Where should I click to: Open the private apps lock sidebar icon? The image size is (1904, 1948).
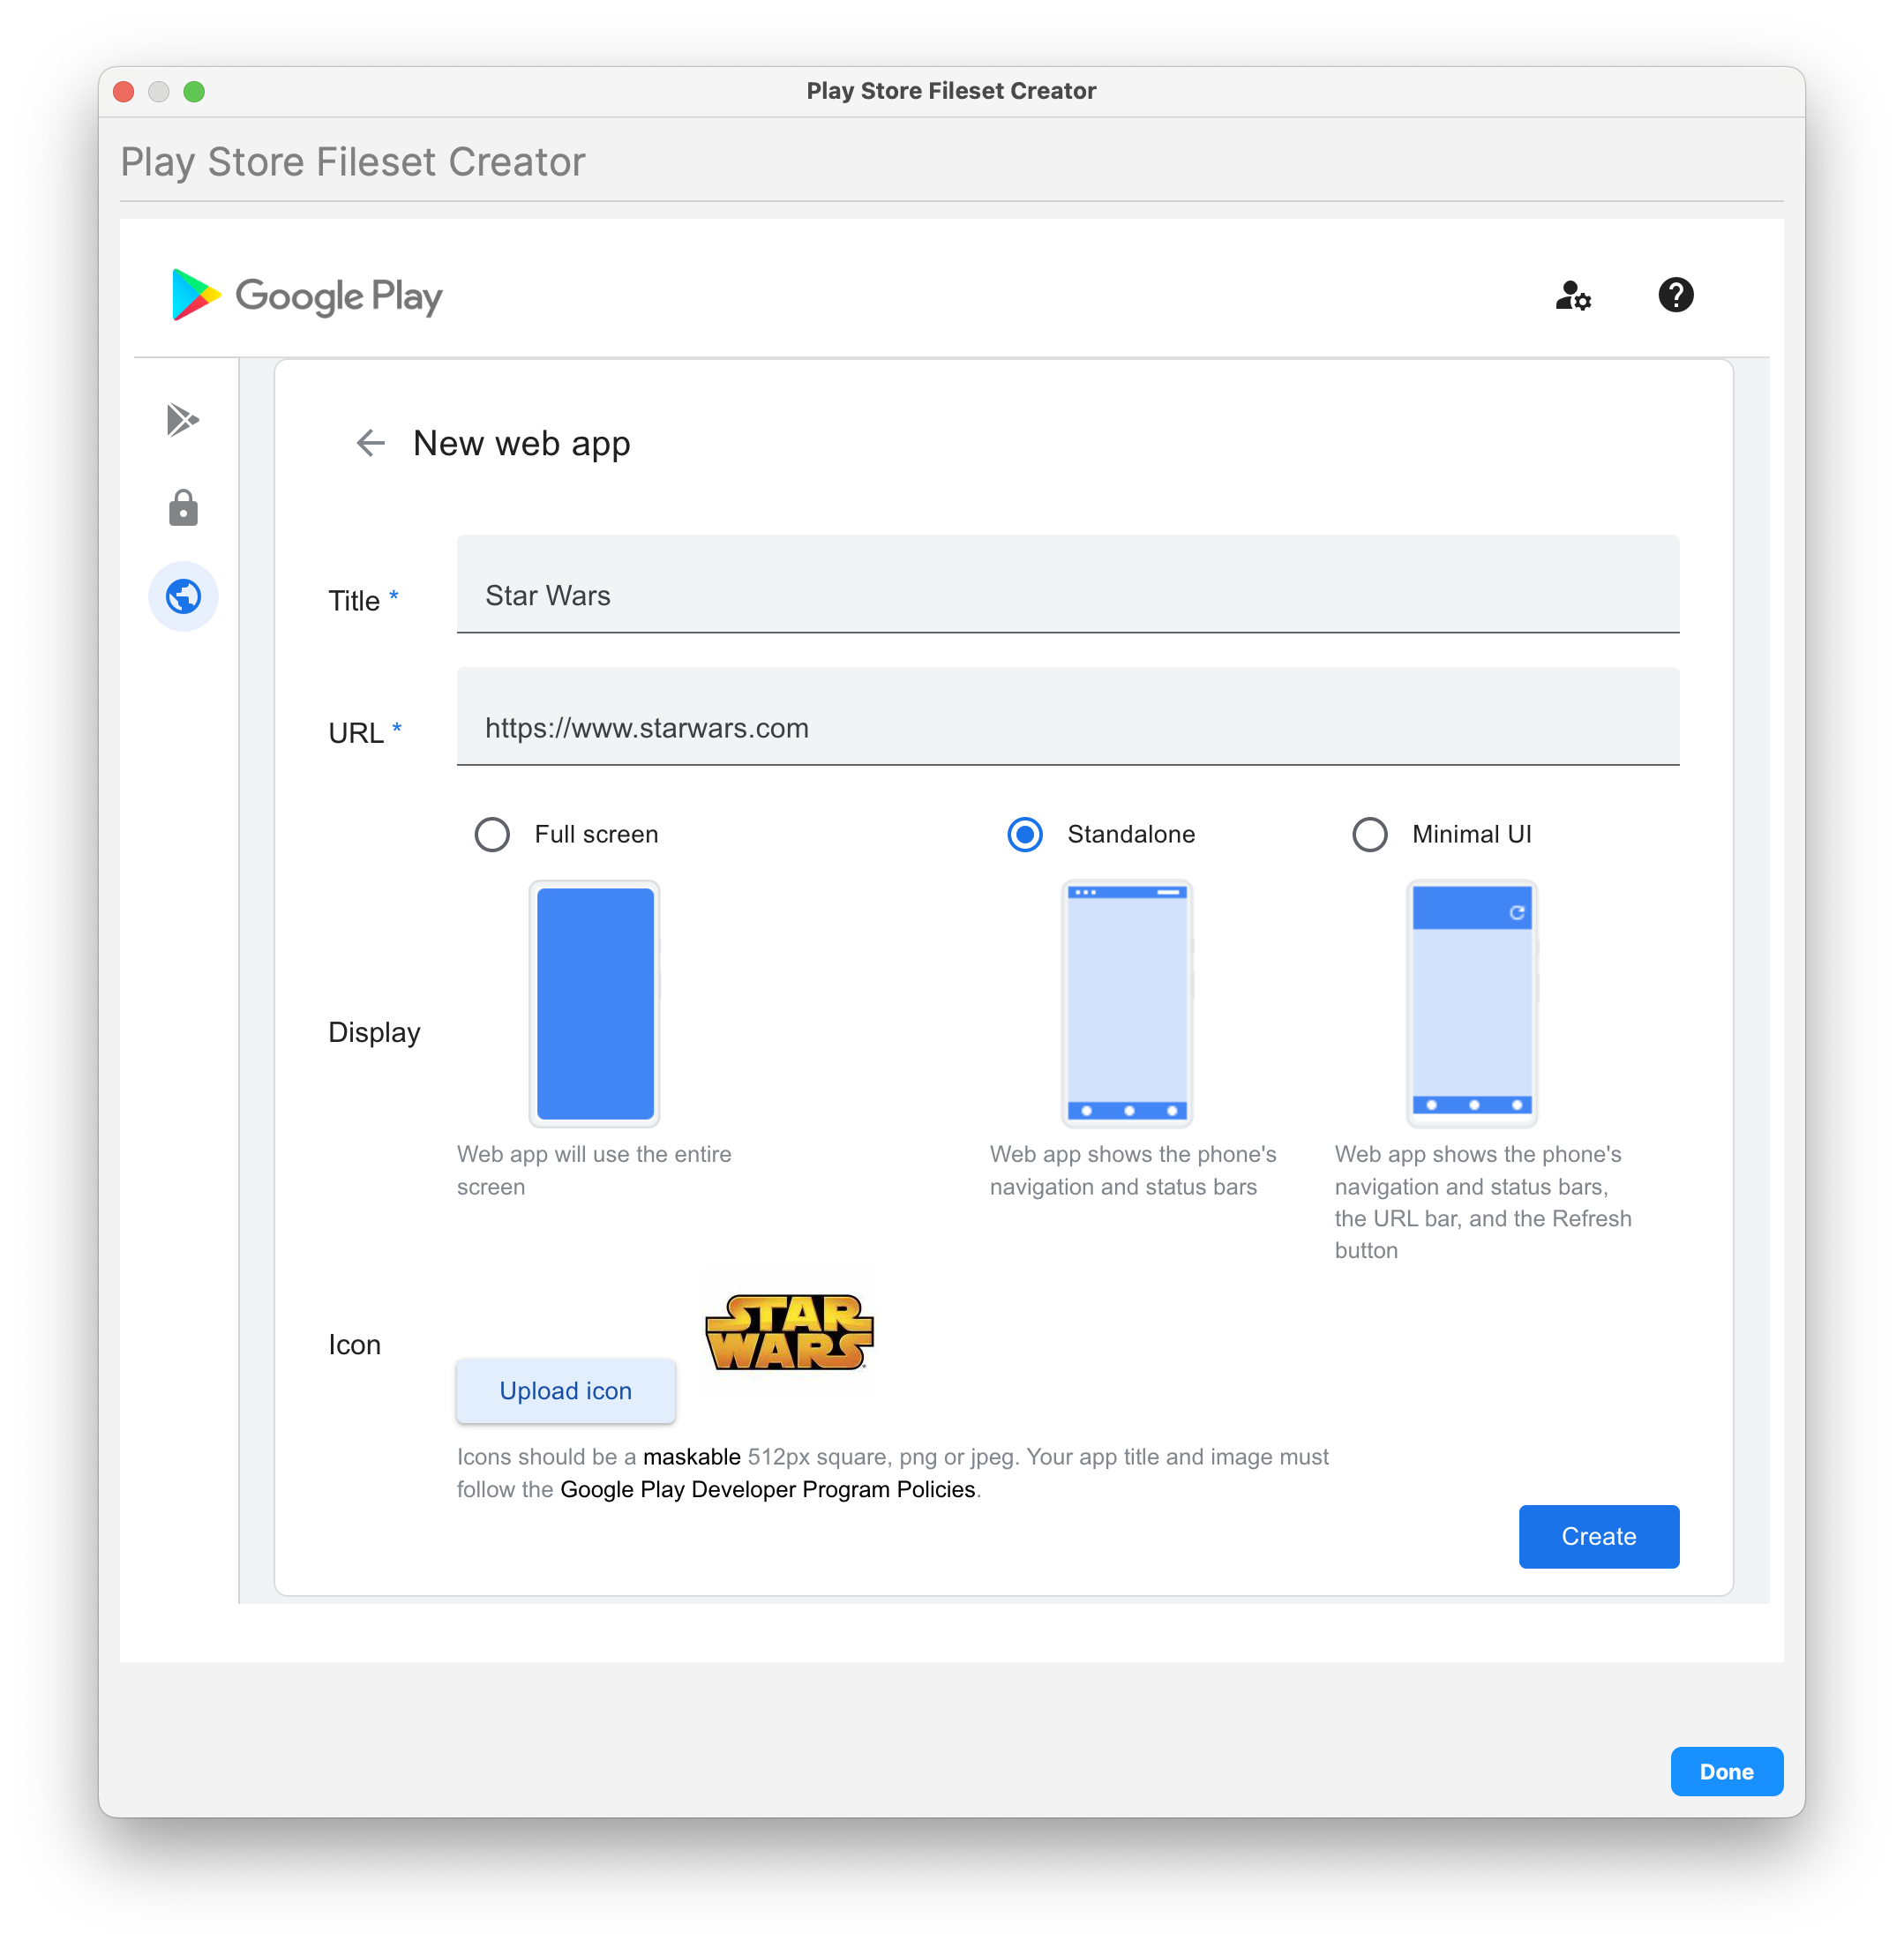(x=183, y=508)
